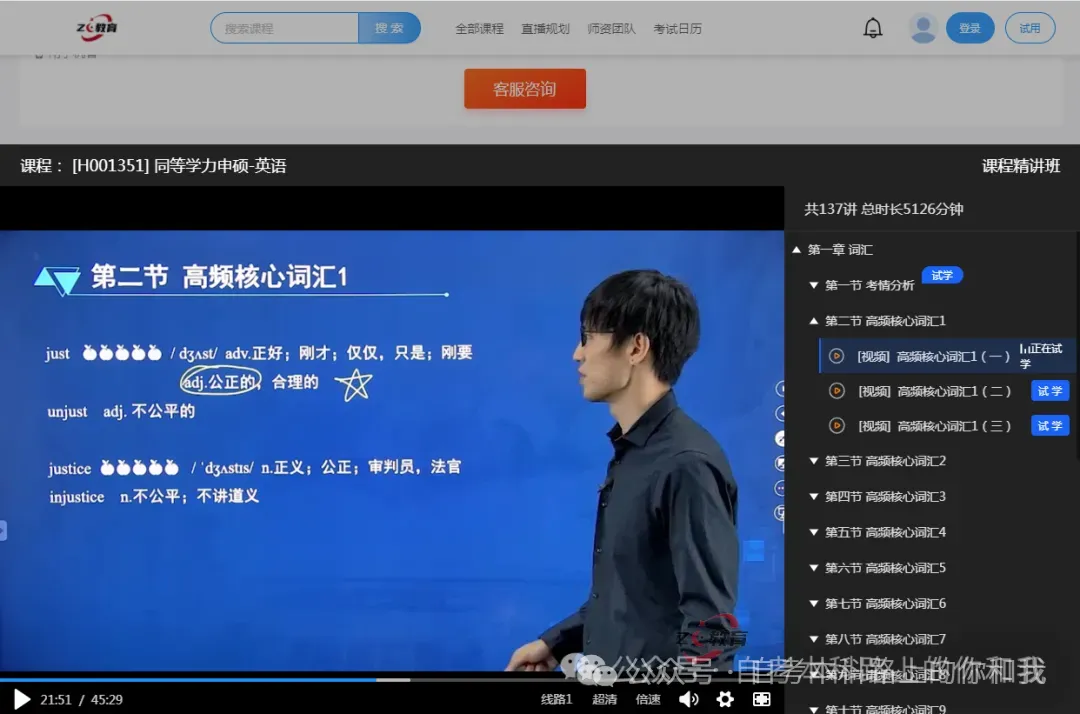Play the video with the play button
Viewport: 1080px width, 714px height.
[x=20, y=700]
